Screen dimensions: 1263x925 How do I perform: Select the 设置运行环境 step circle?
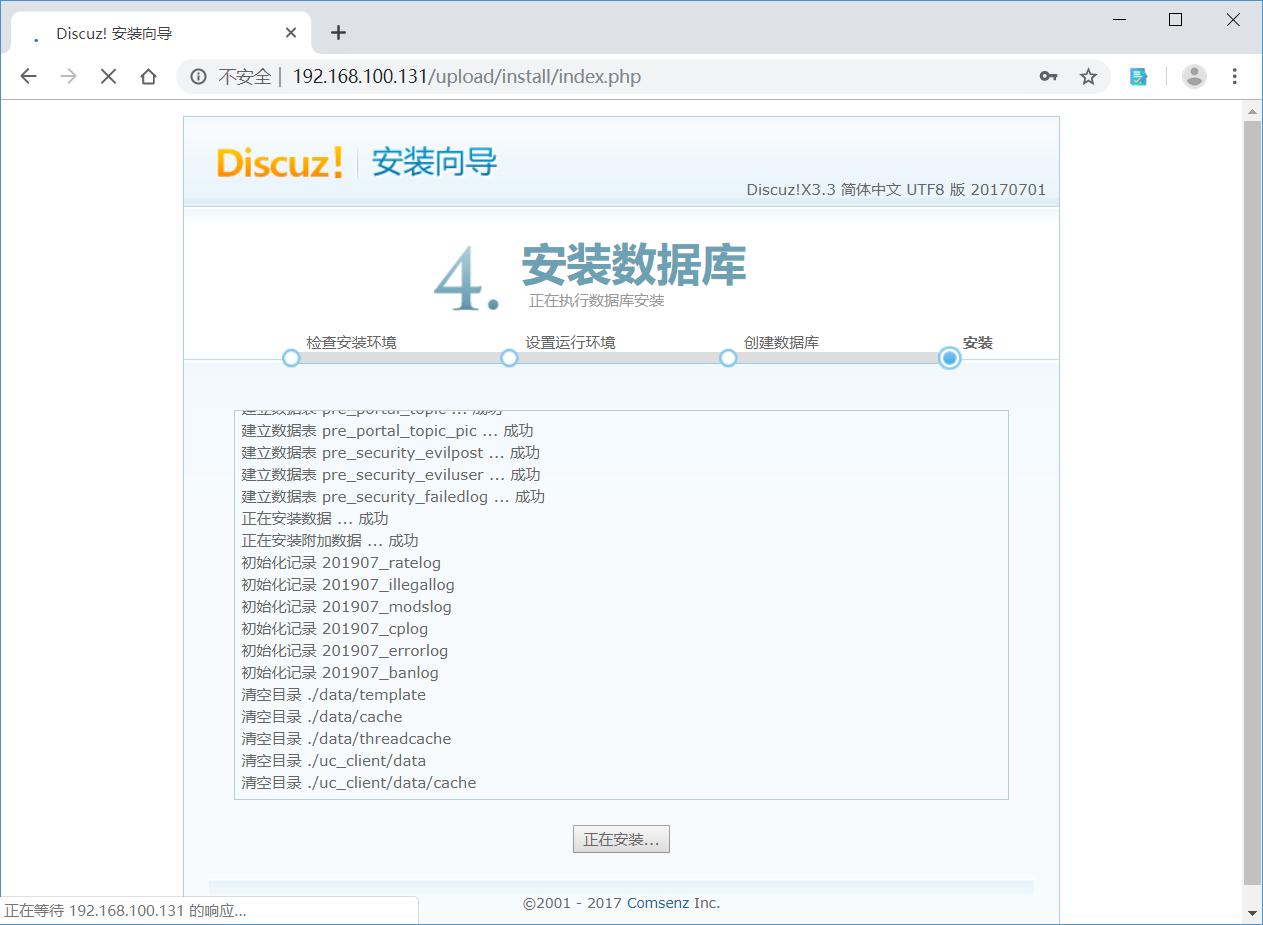(510, 357)
